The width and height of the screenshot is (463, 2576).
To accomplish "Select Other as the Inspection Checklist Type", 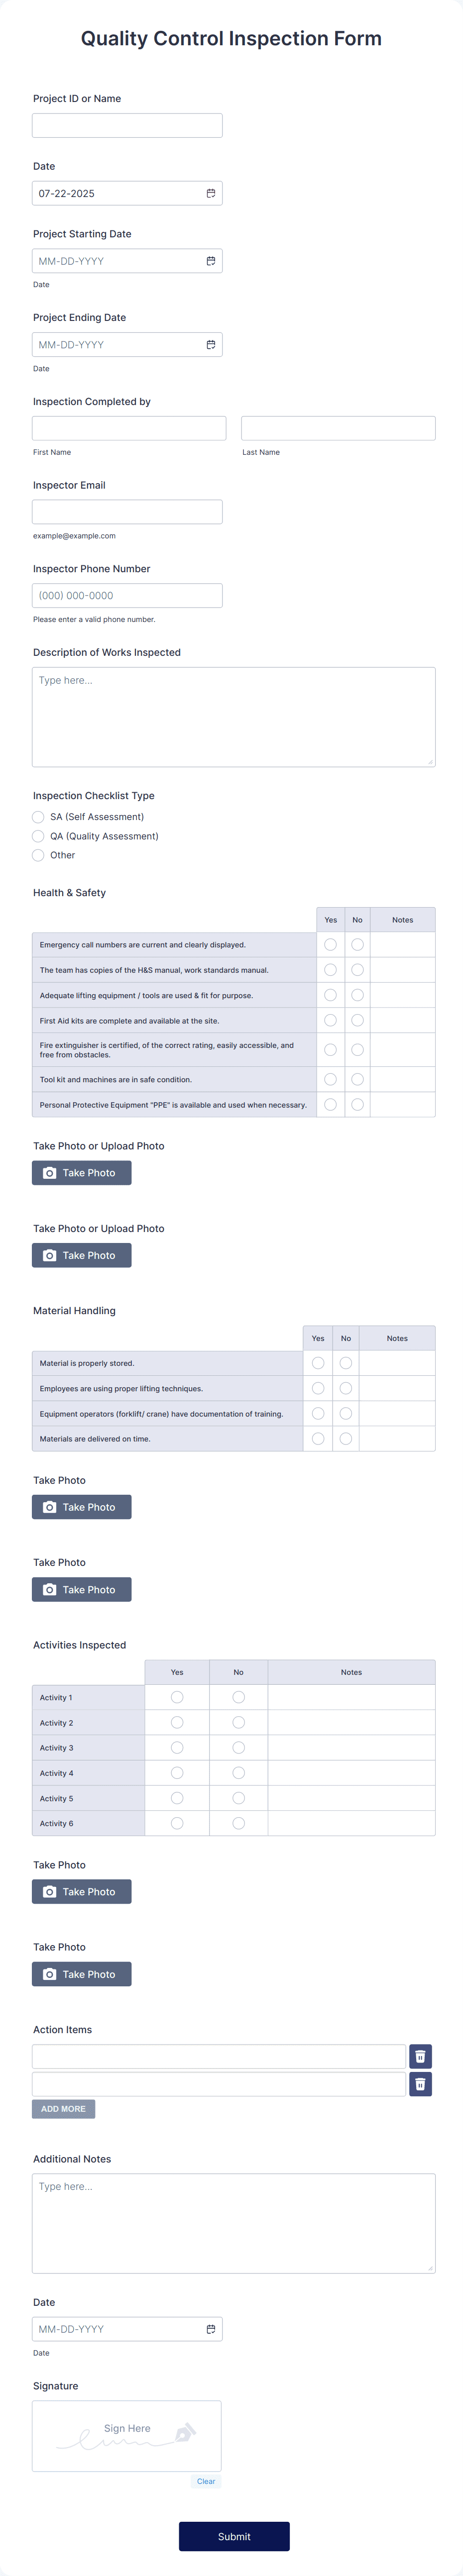I will 38,855.
